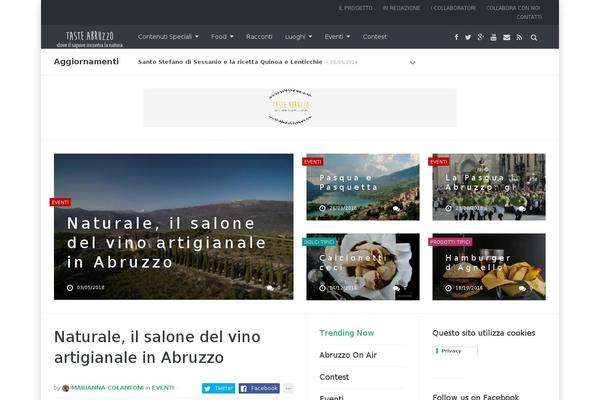Click the Taste Abruzzo banner image

click(300, 108)
